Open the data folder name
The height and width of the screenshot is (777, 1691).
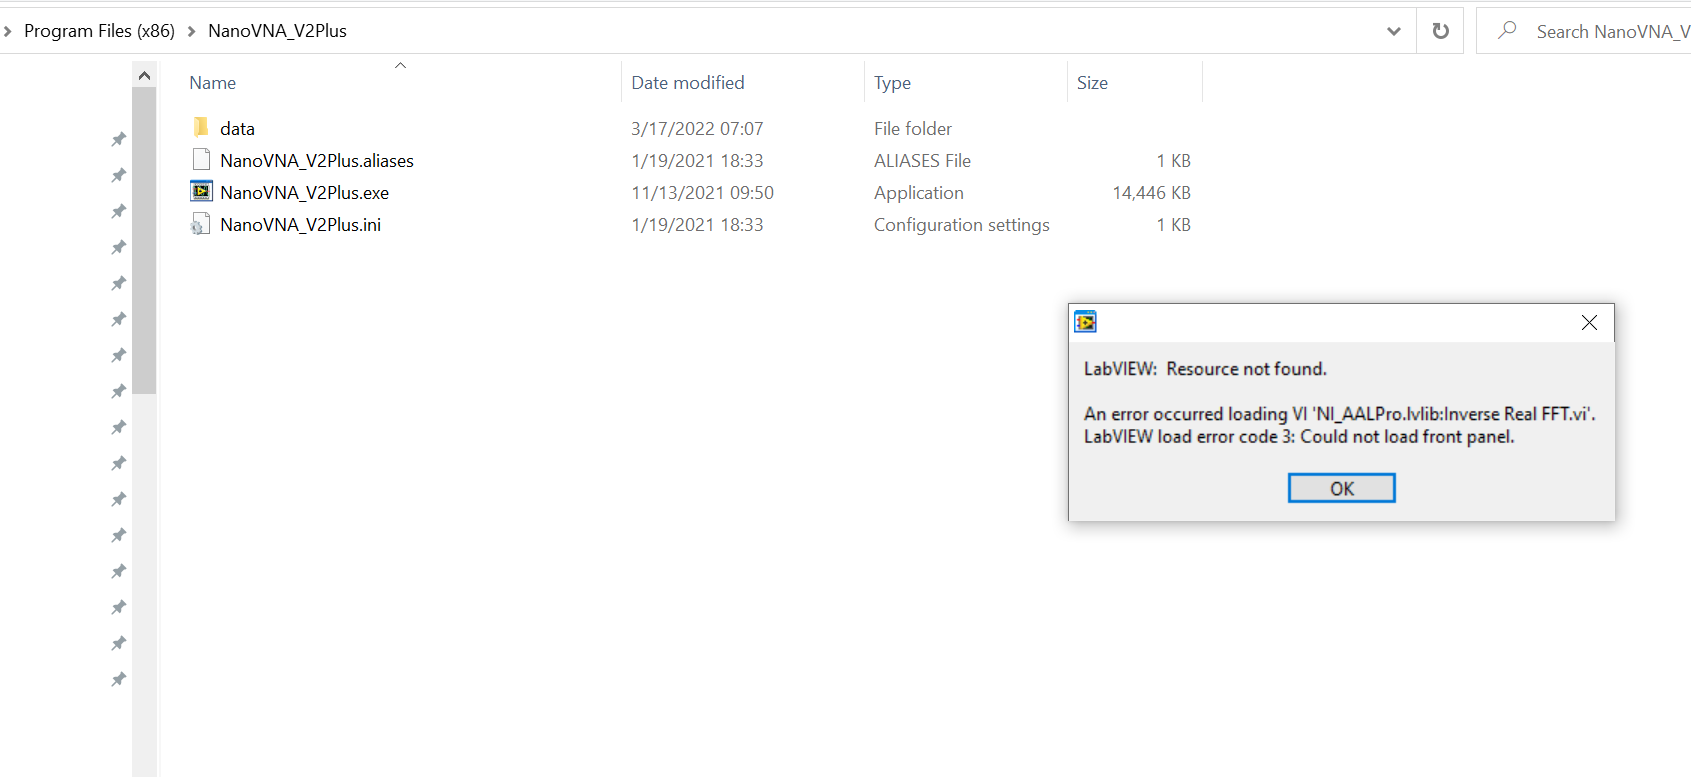(x=237, y=128)
